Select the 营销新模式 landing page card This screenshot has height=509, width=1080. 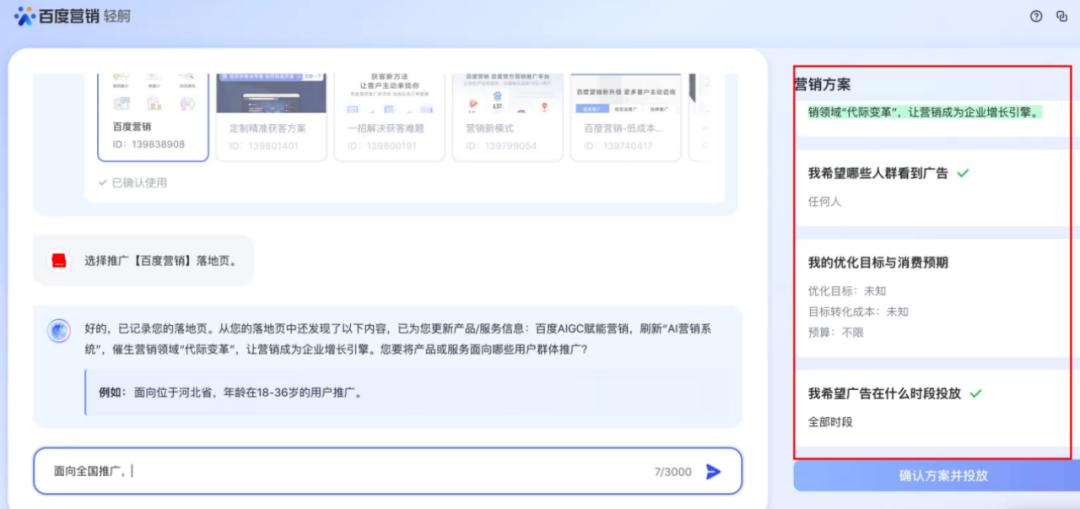tap(508, 116)
